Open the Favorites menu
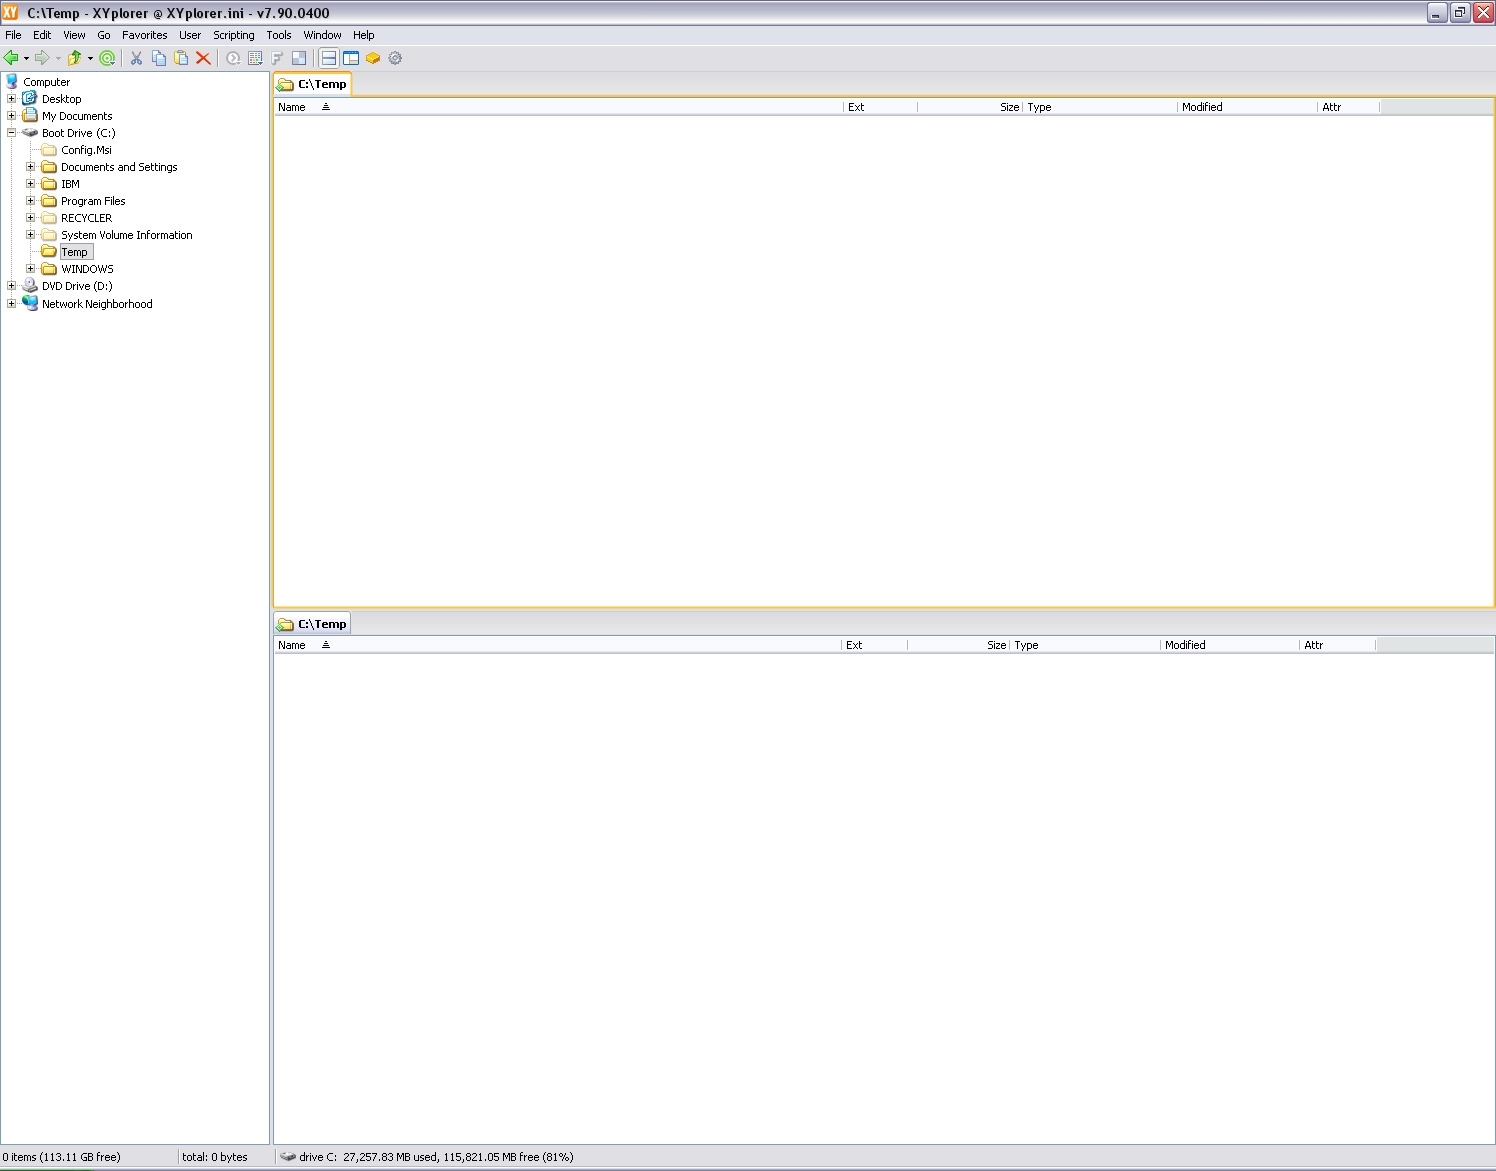Image resolution: width=1496 pixels, height=1171 pixels. 144,35
